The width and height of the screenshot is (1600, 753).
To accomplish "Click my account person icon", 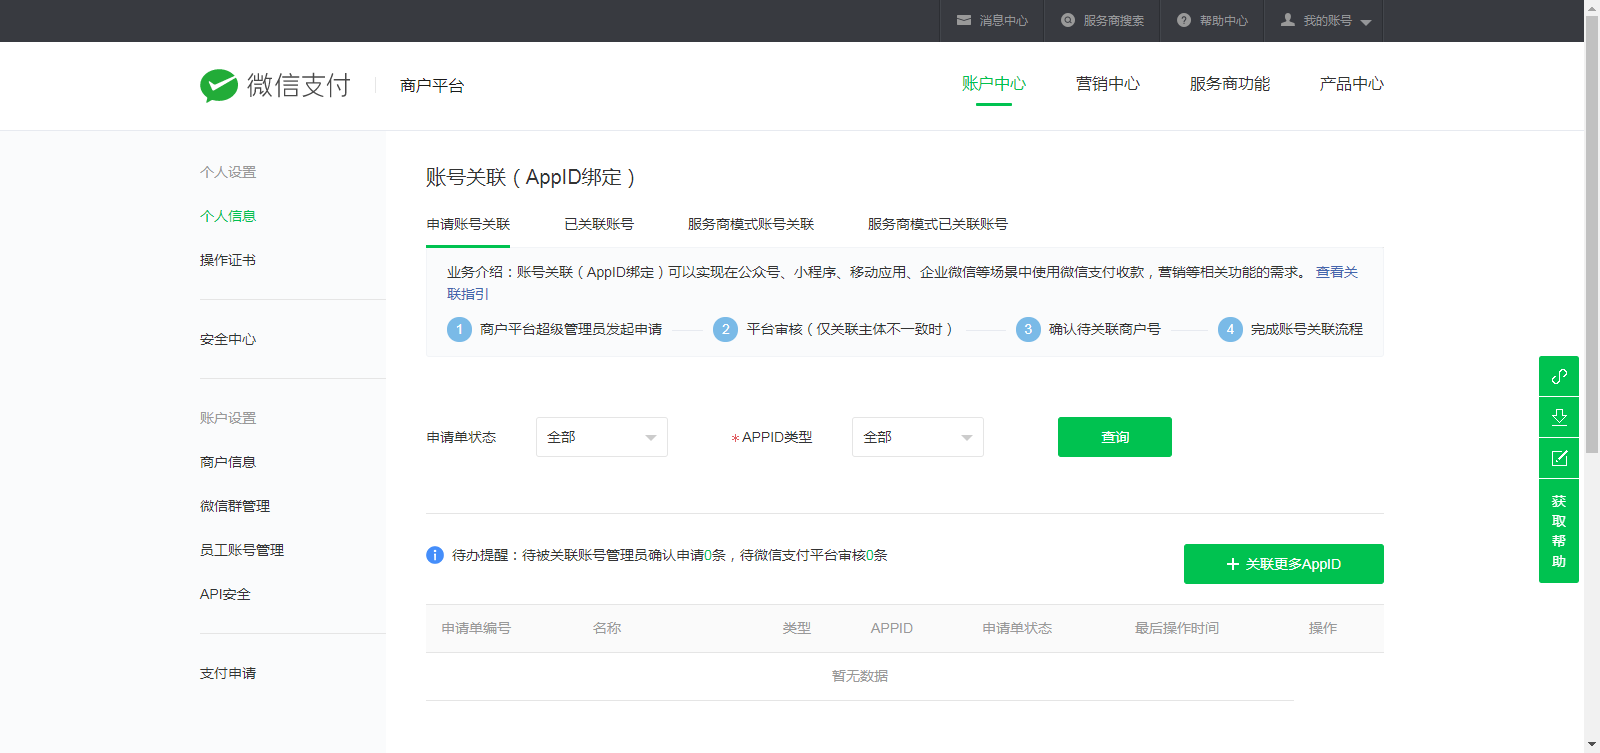I will tap(1288, 20).
